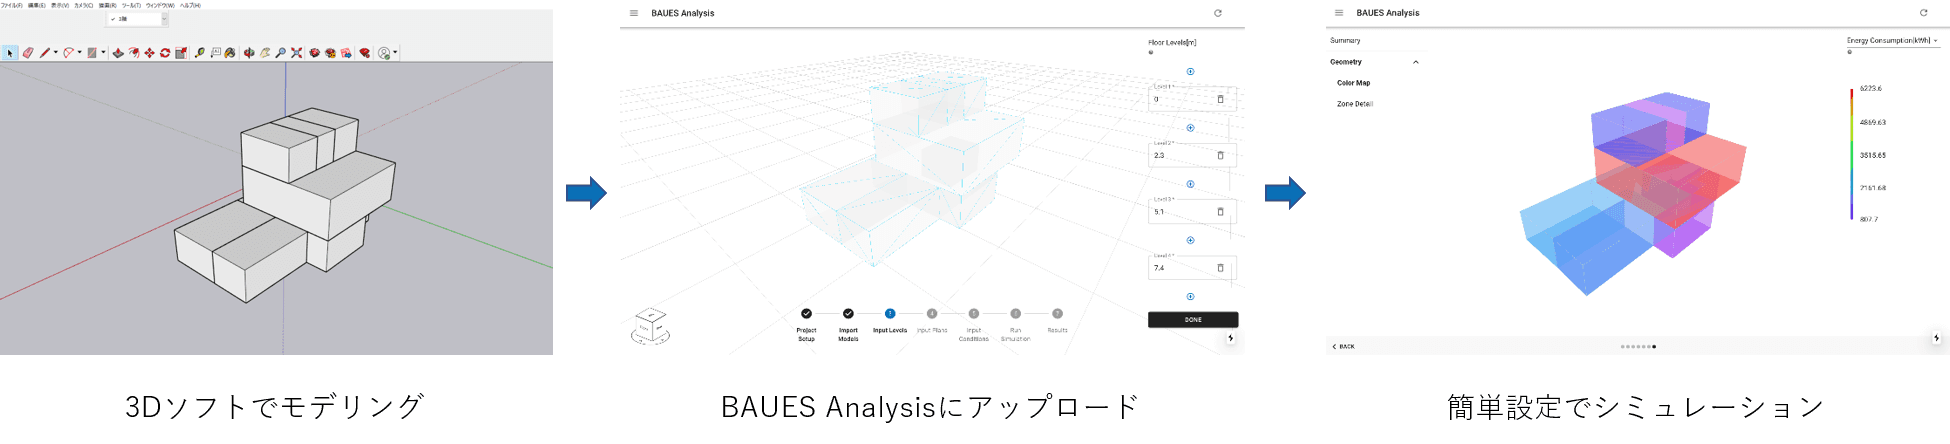This screenshot has height=444, width=1950.
Task: Select the Move tool with red arrows
Action: [x=150, y=53]
